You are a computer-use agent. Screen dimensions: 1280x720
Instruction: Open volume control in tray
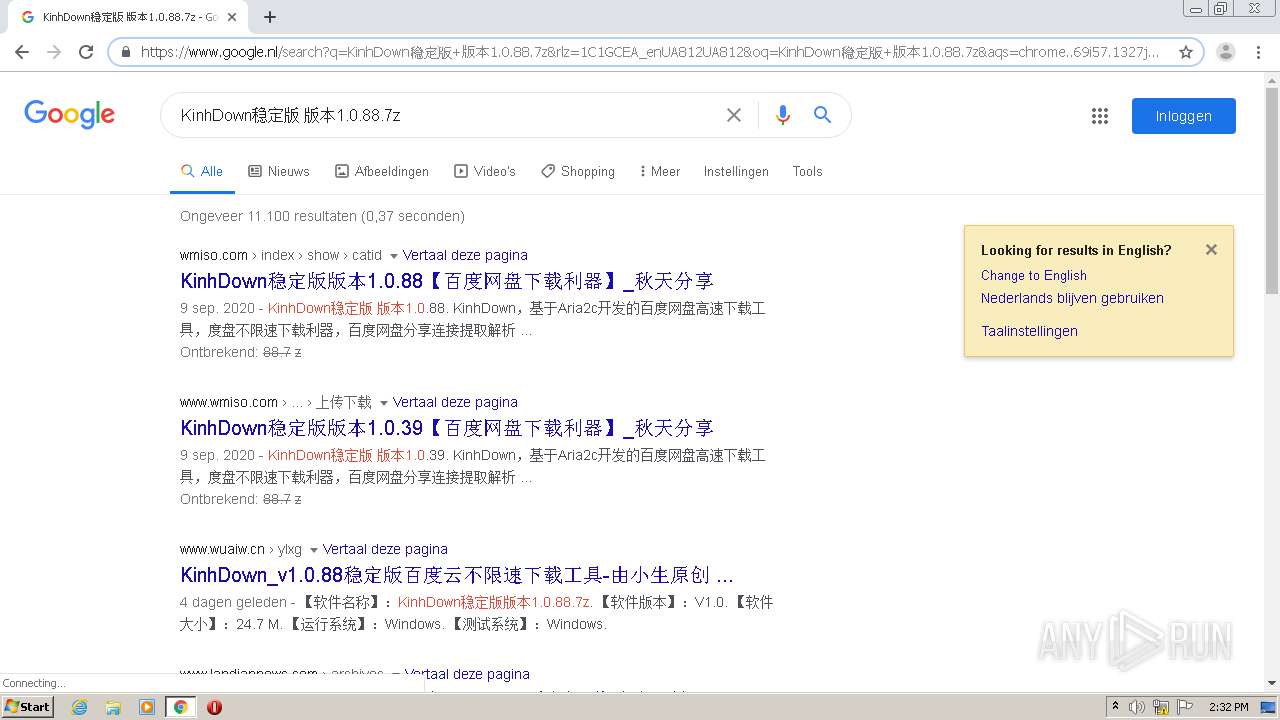(x=1137, y=707)
